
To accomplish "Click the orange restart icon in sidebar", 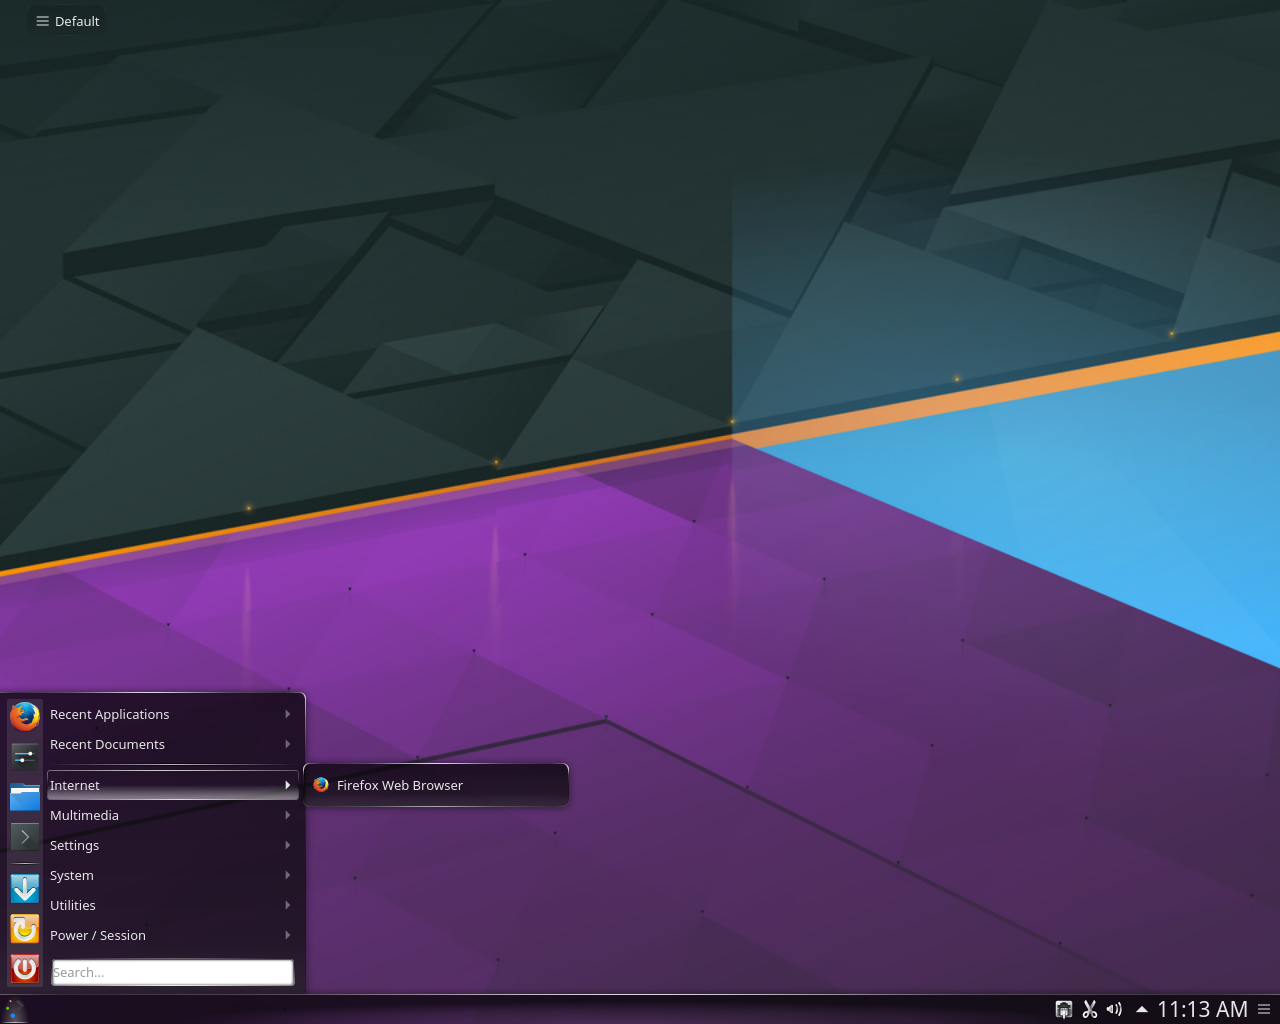I will pos(25,929).
